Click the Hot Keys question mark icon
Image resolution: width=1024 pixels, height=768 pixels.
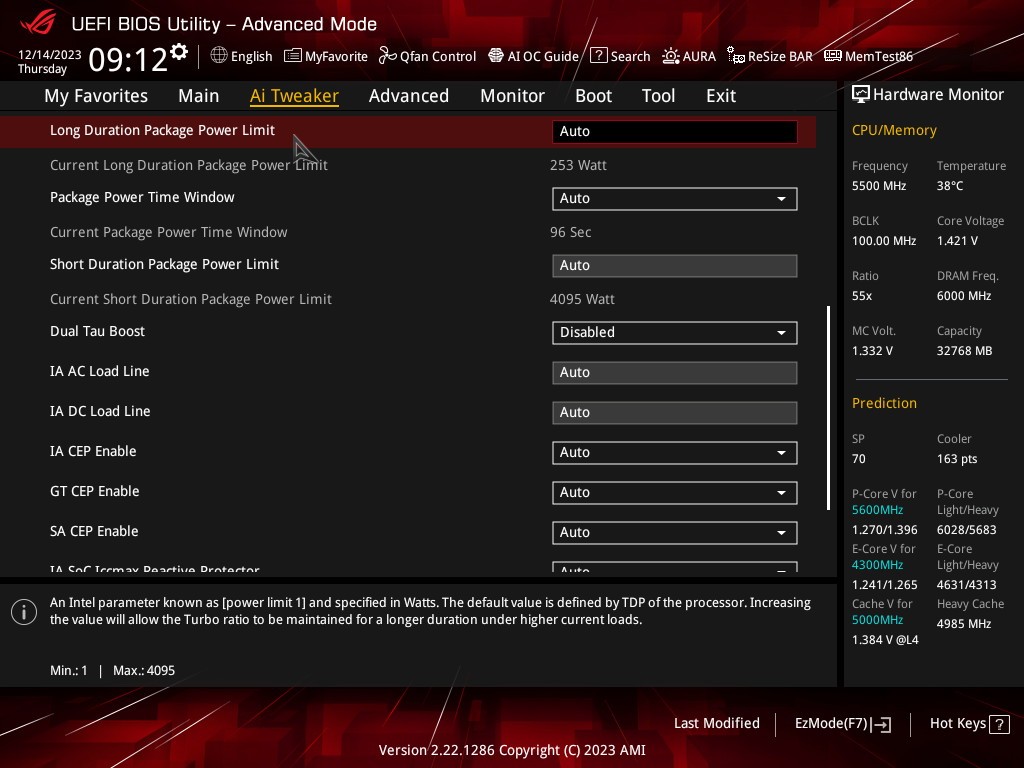pos(999,724)
